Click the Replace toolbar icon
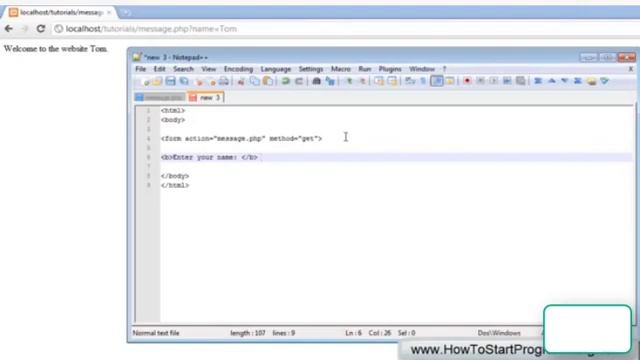This screenshot has height=360, width=640. click(x=330, y=81)
